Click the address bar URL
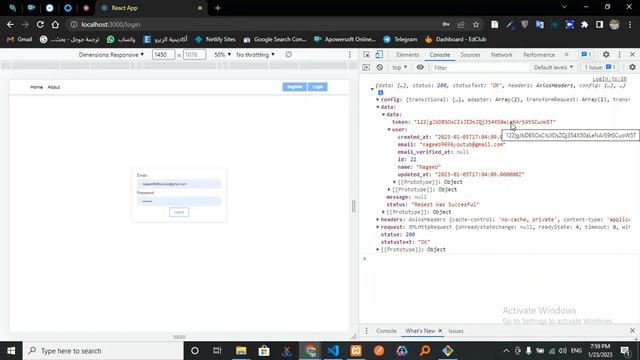 pos(111,24)
